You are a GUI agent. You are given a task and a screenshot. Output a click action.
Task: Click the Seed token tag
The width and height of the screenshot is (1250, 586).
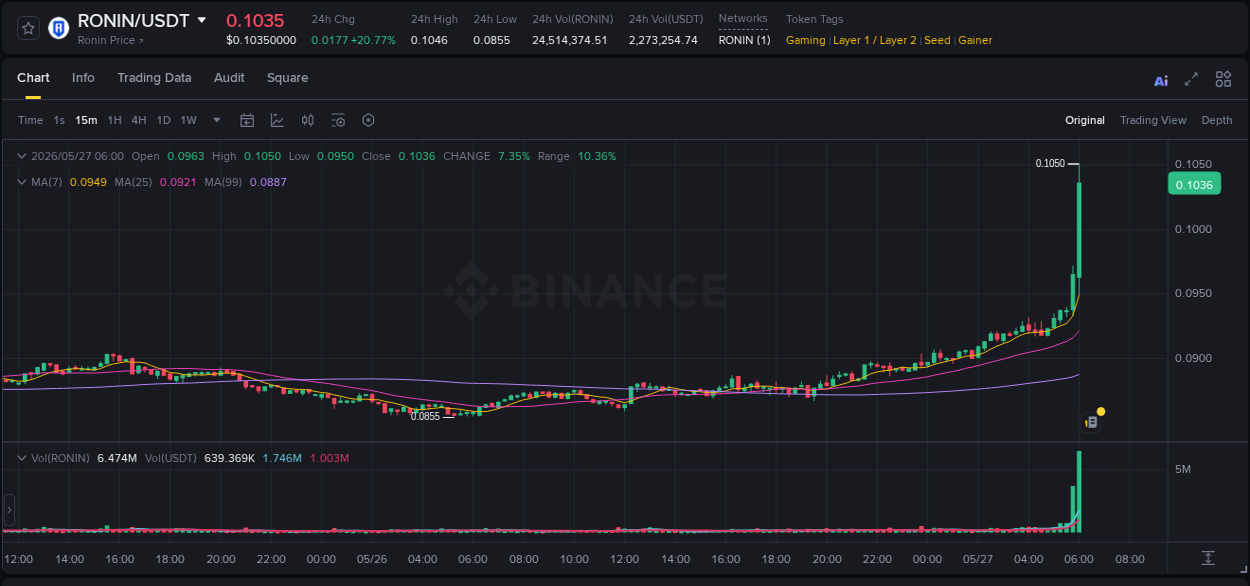point(937,40)
